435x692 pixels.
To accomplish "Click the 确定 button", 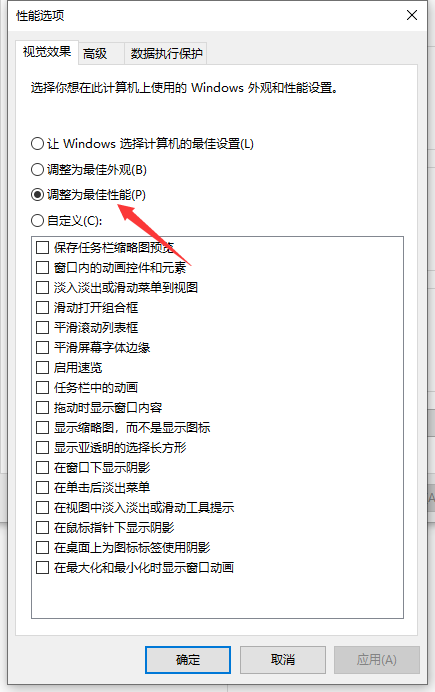I will tap(188, 660).
